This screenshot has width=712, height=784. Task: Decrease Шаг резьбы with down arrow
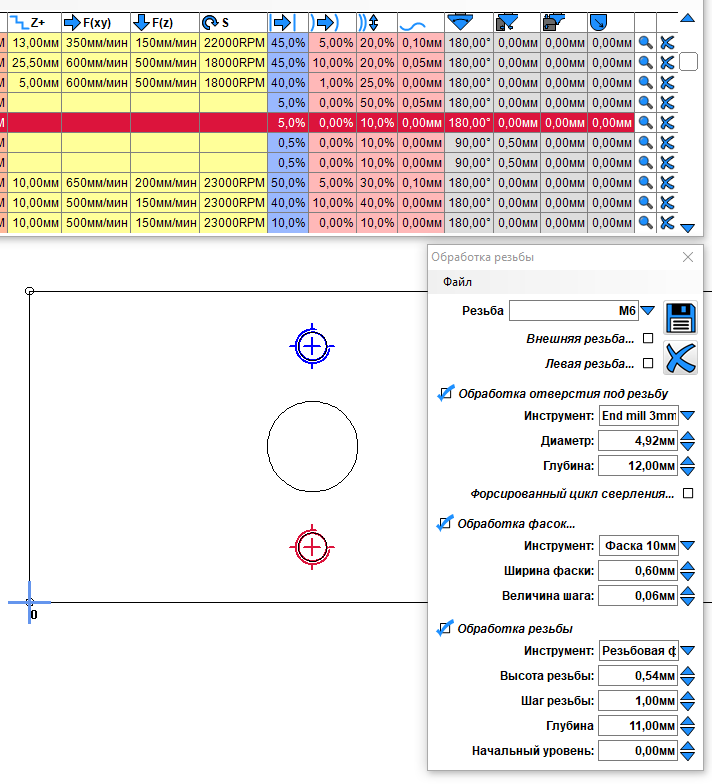tap(688, 706)
